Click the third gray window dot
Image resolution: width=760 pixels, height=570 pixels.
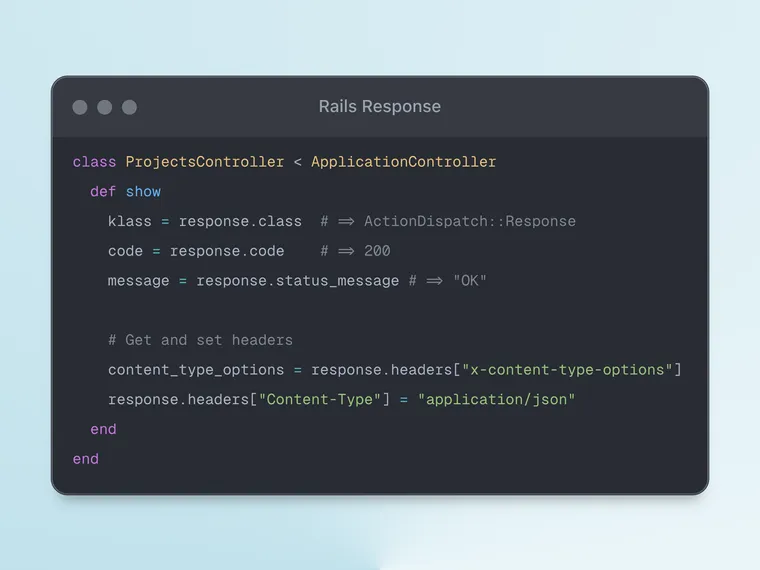(129, 107)
